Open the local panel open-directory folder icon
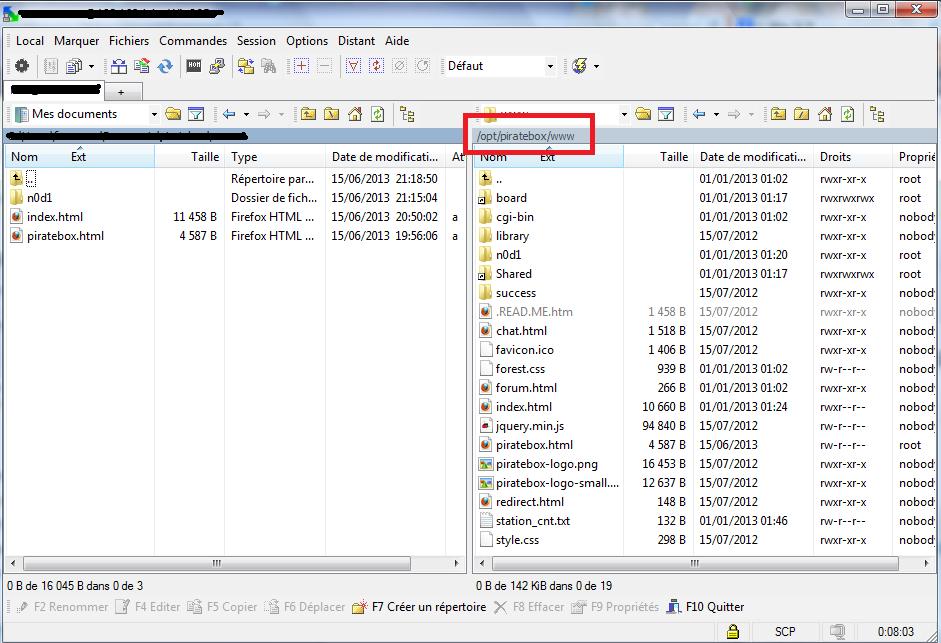Image resolution: width=941 pixels, height=643 pixels. click(x=173, y=115)
